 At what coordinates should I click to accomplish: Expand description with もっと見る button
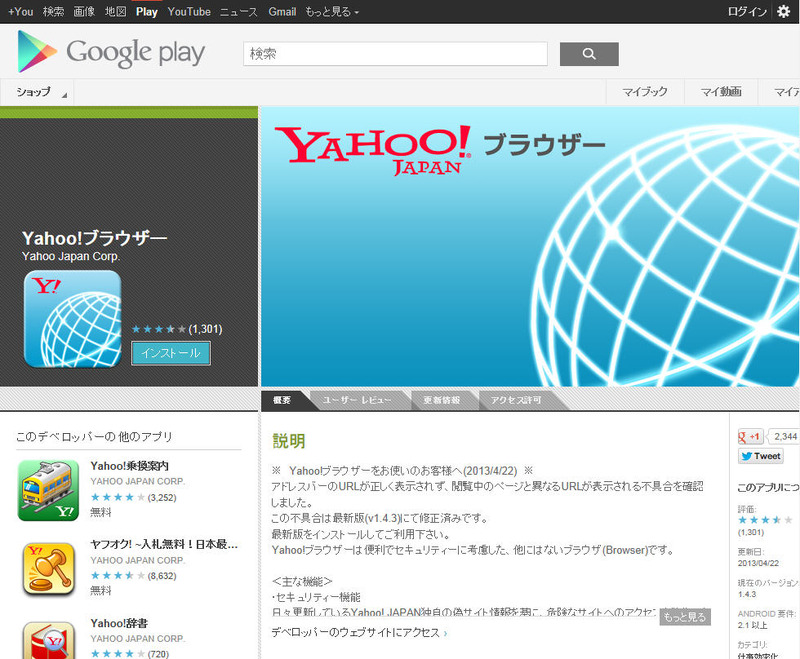[x=684, y=616]
